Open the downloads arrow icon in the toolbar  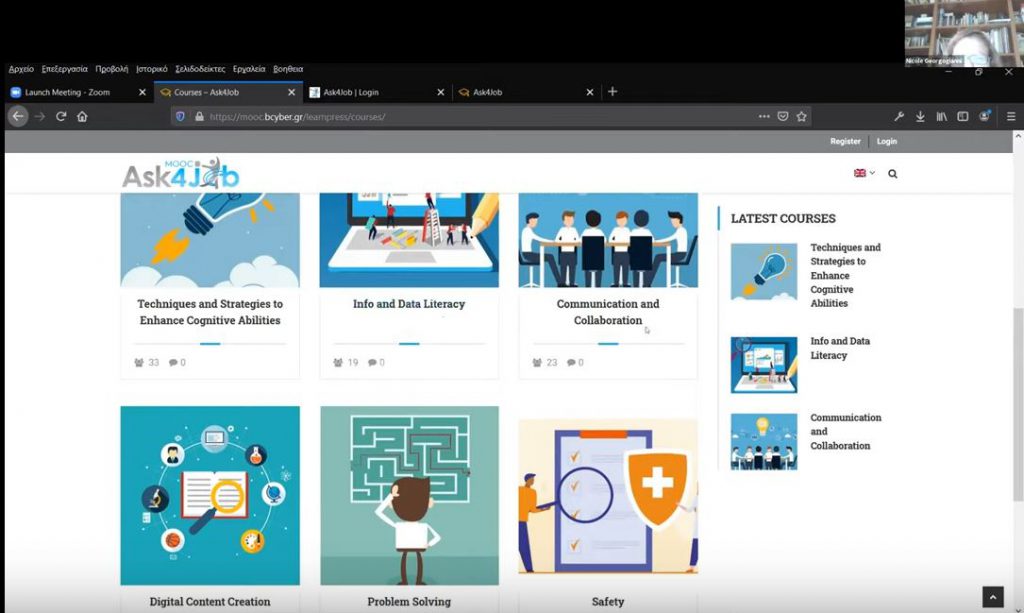point(920,116)
